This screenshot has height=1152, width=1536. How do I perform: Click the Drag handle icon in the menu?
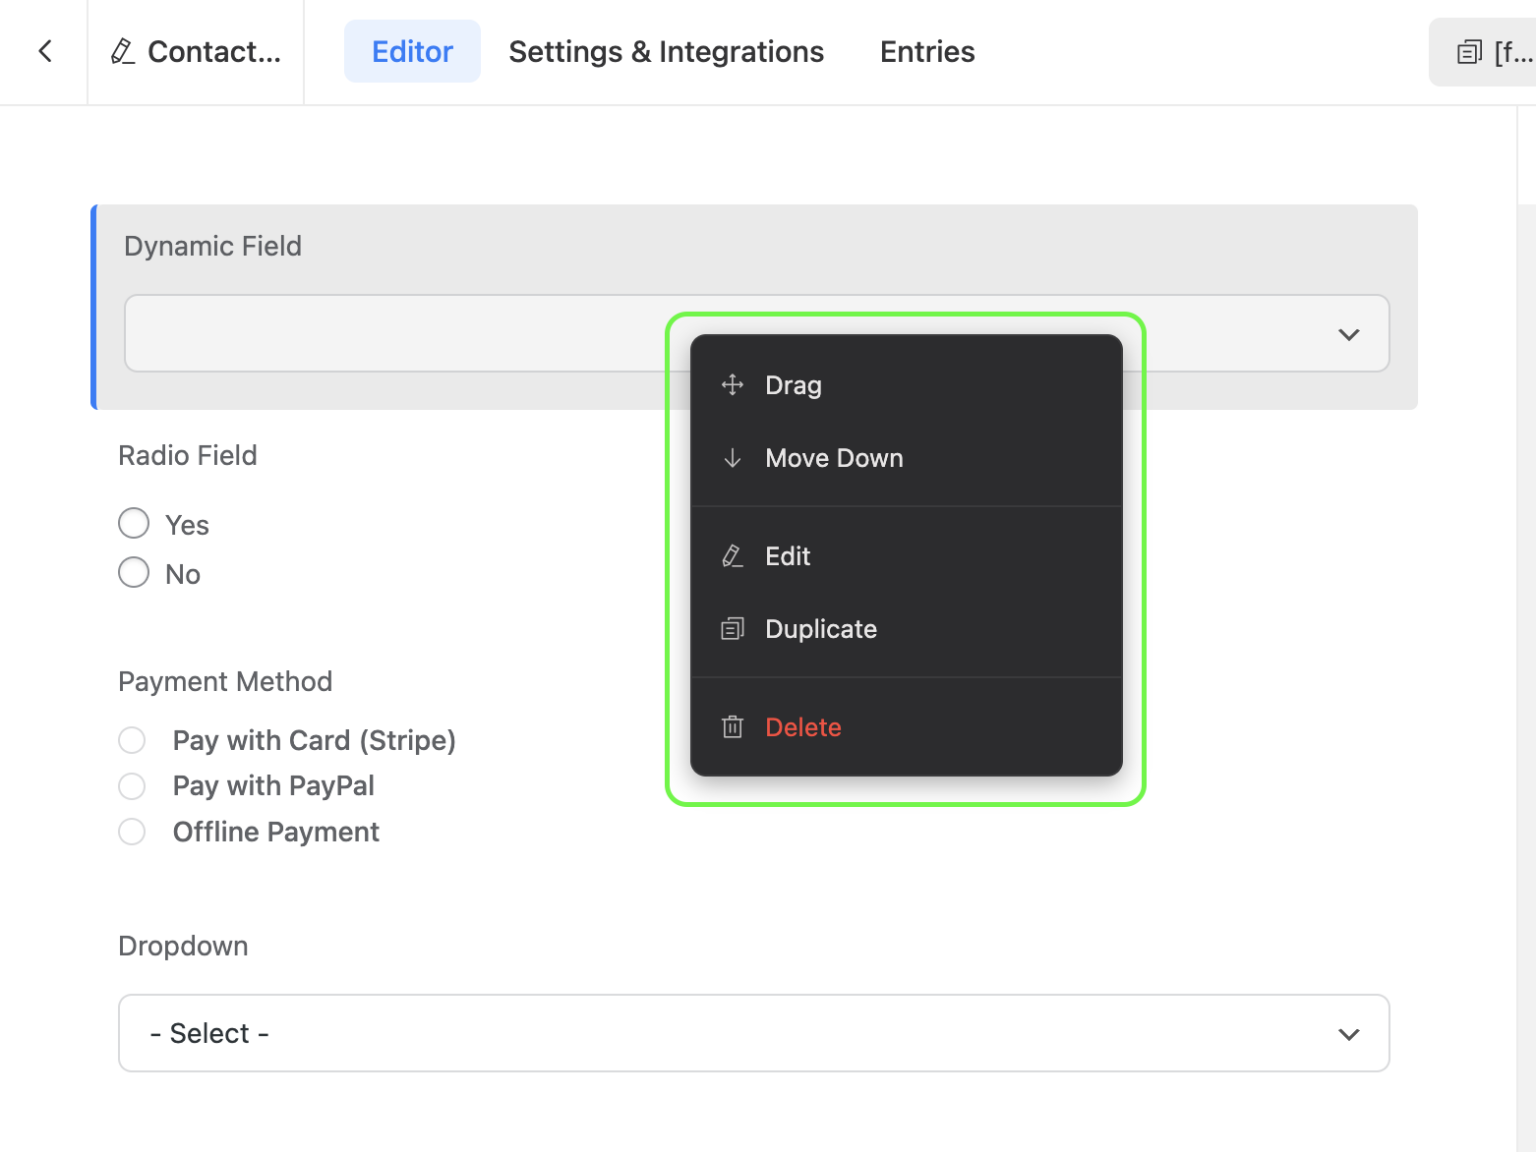coord(733,384)
